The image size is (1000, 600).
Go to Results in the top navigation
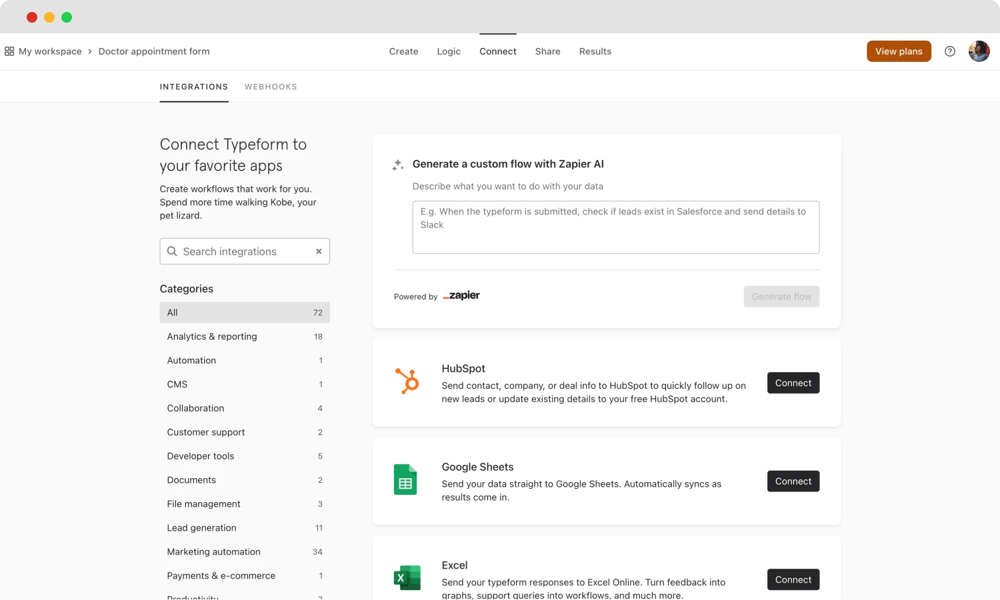click(x=595, y=51)
